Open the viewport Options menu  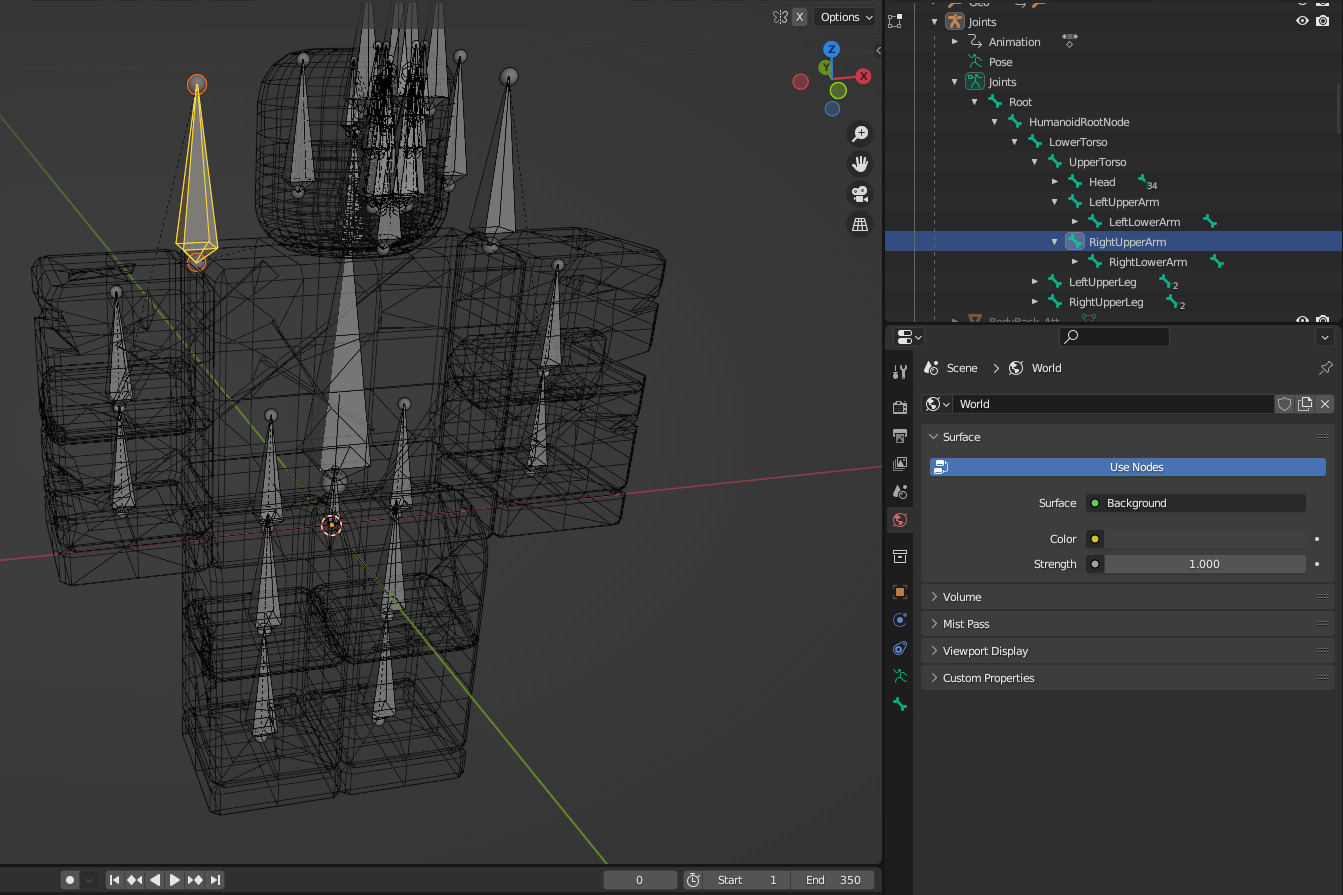point(844,16)
